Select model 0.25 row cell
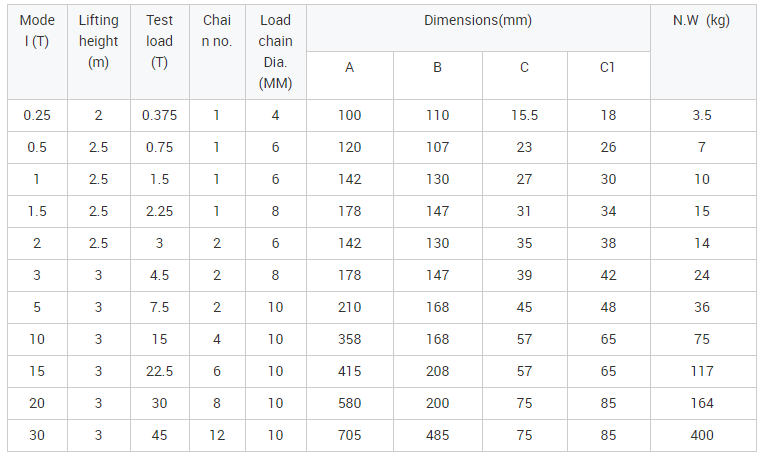 [x=37, y=115]
